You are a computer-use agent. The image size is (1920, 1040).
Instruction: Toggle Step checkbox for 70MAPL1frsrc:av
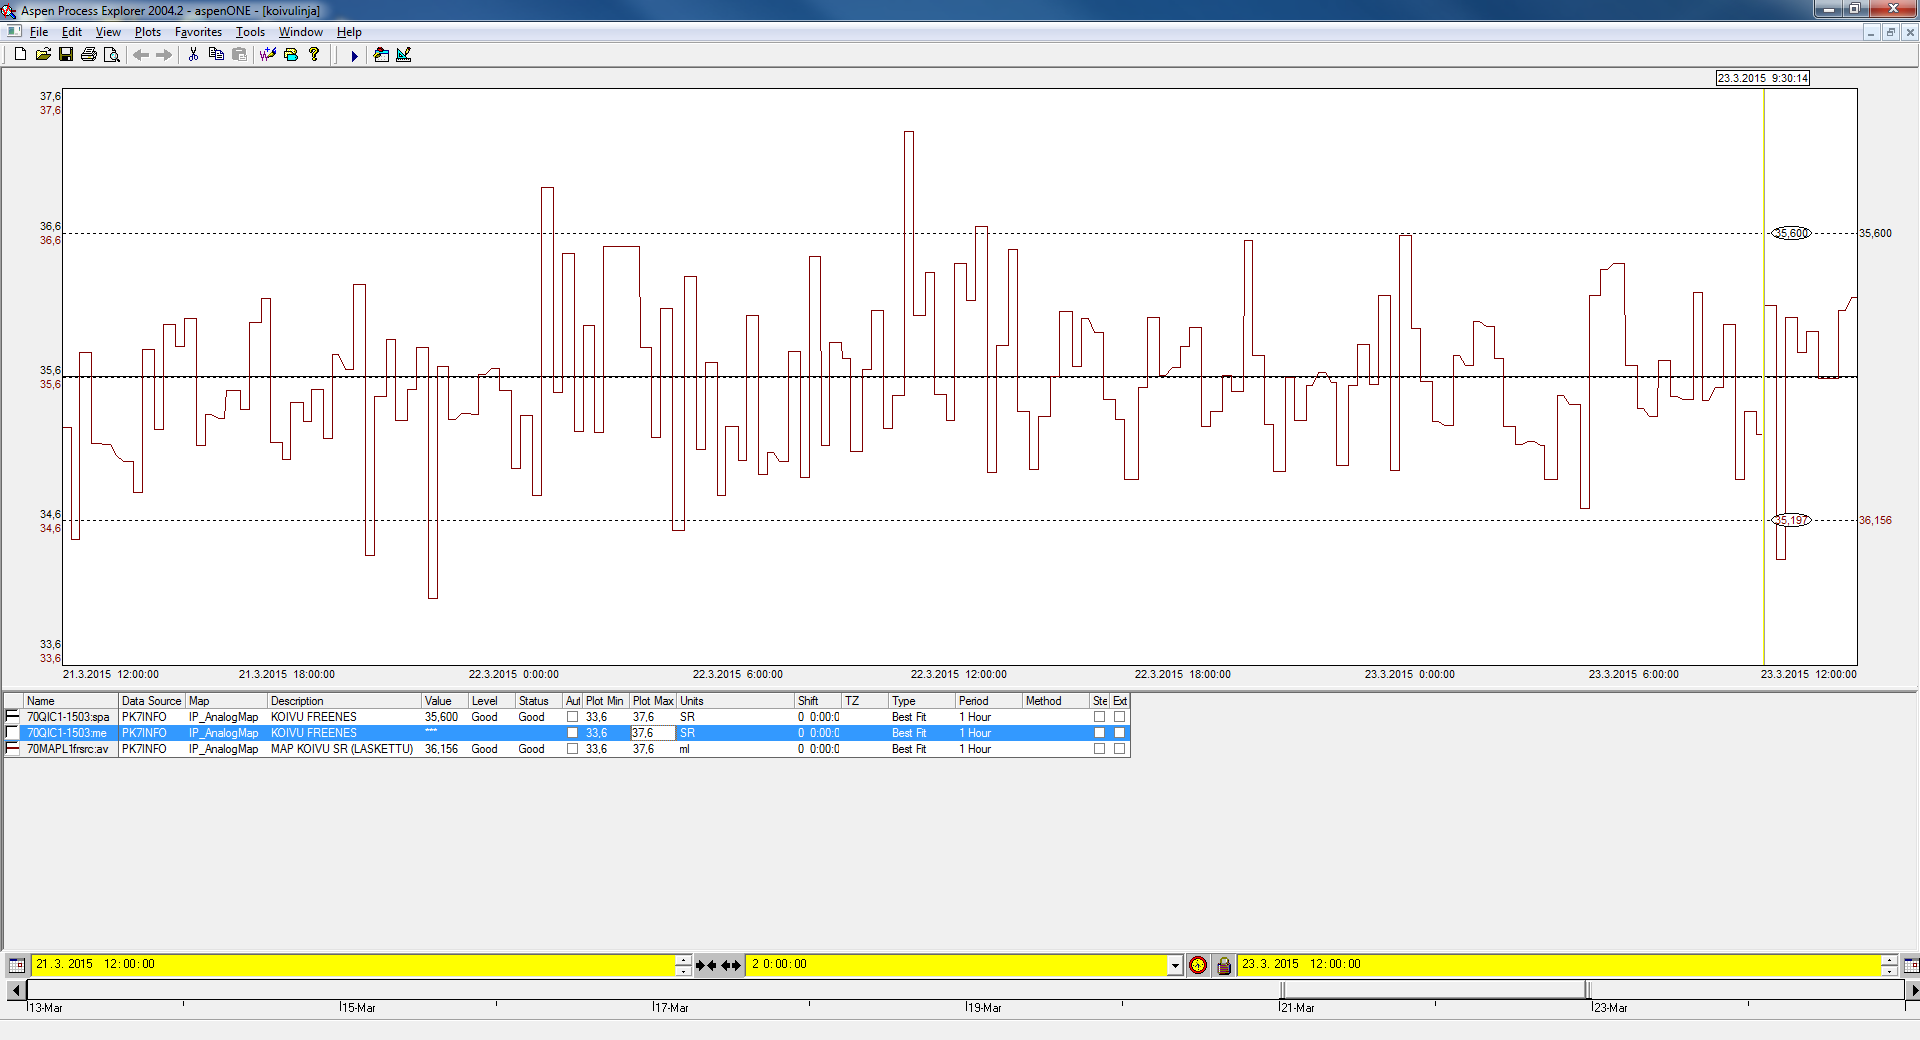1099,749
